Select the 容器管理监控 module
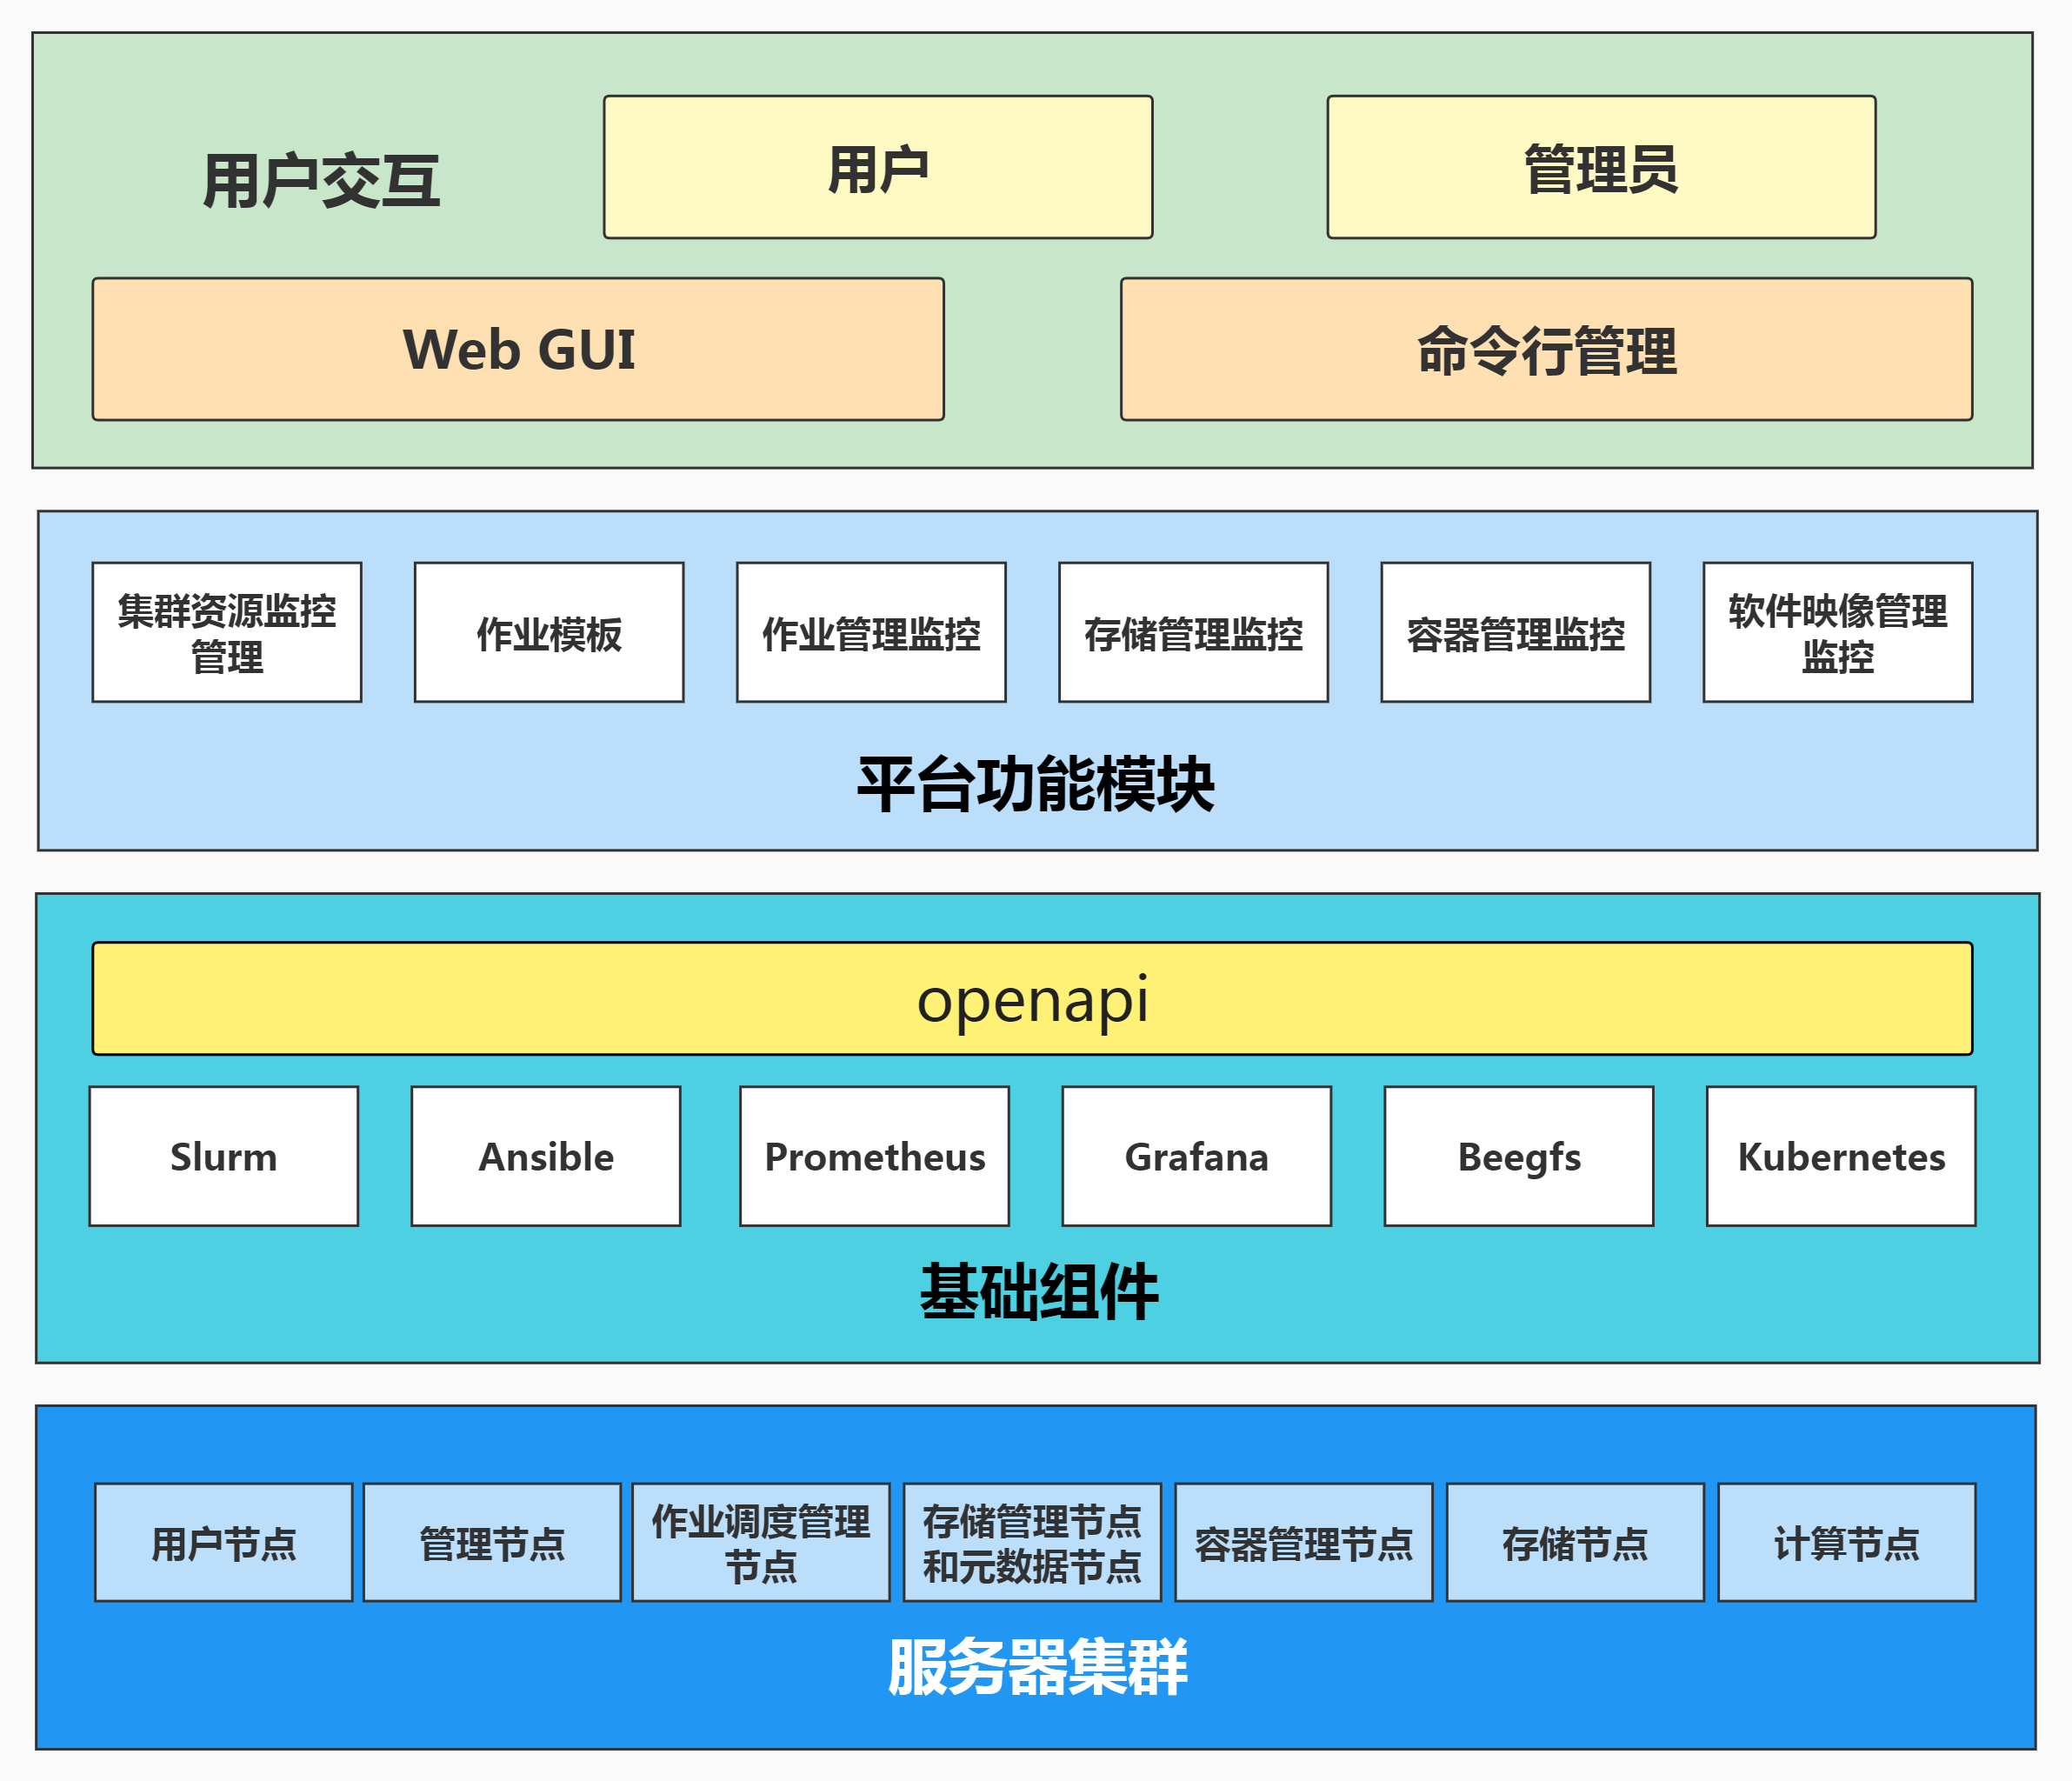 (1515, 632)
